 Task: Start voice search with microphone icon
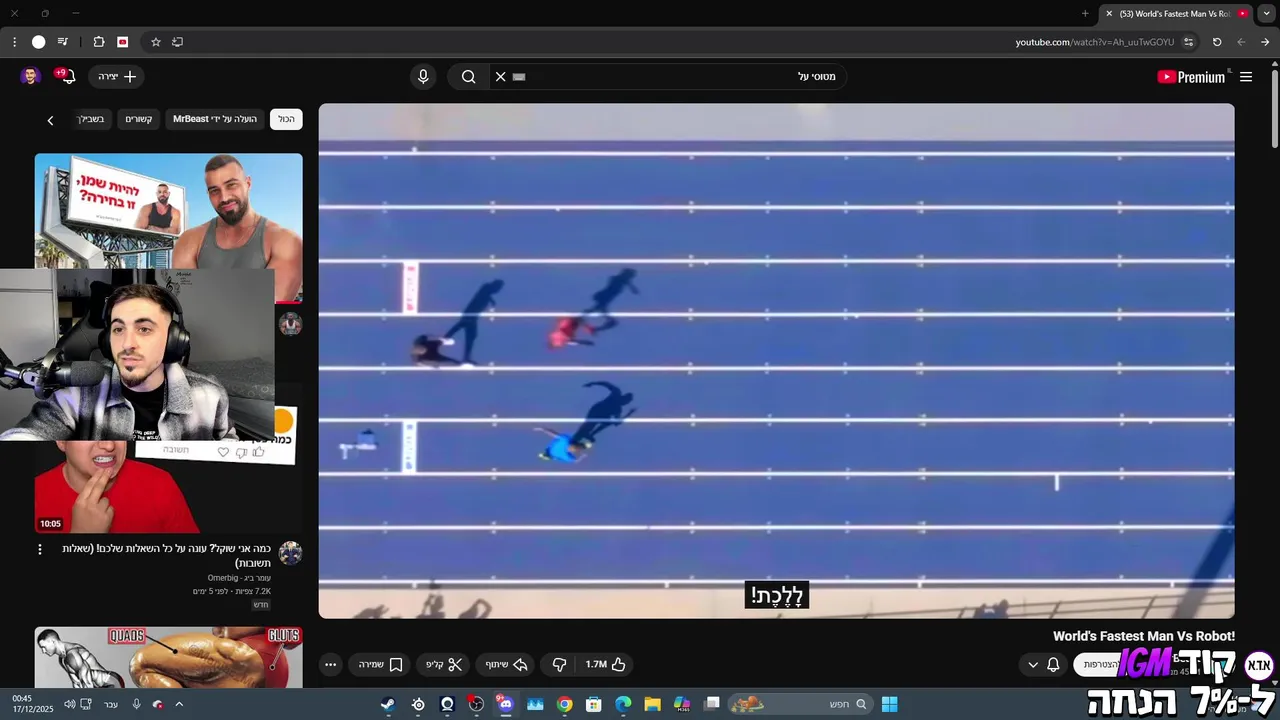pos(423,77)
